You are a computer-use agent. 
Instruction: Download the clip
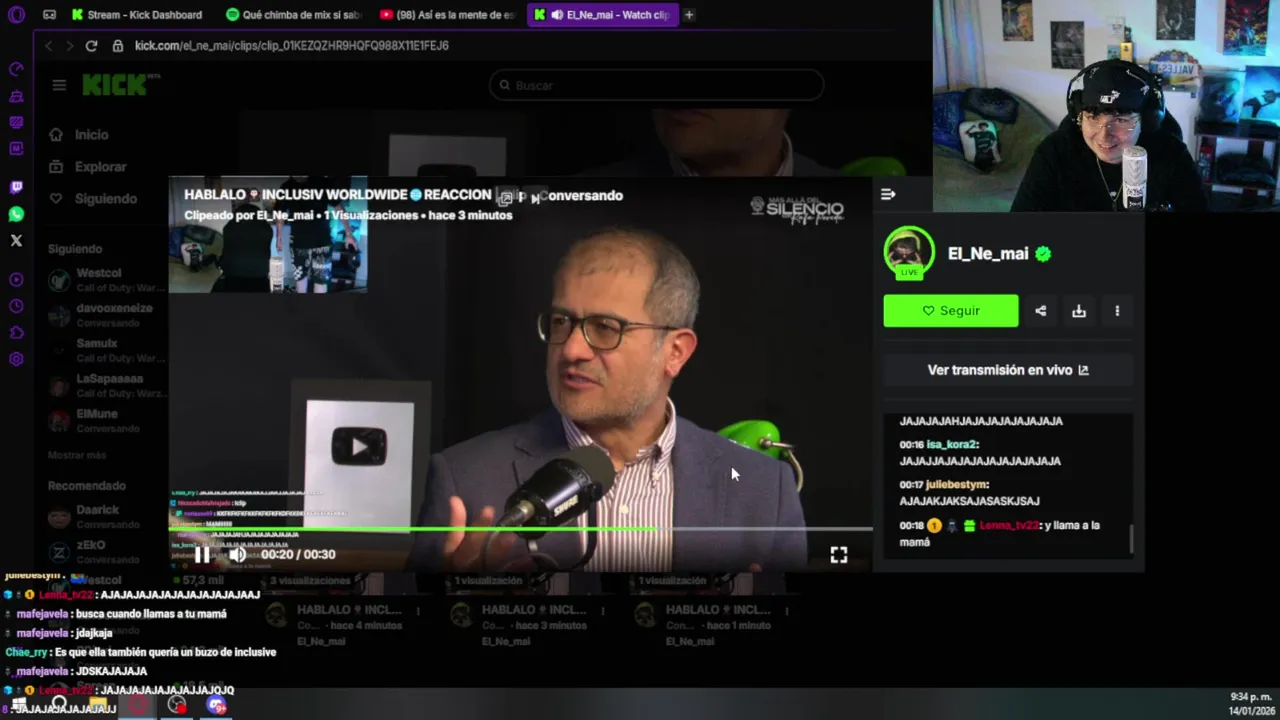point(1079,311)
